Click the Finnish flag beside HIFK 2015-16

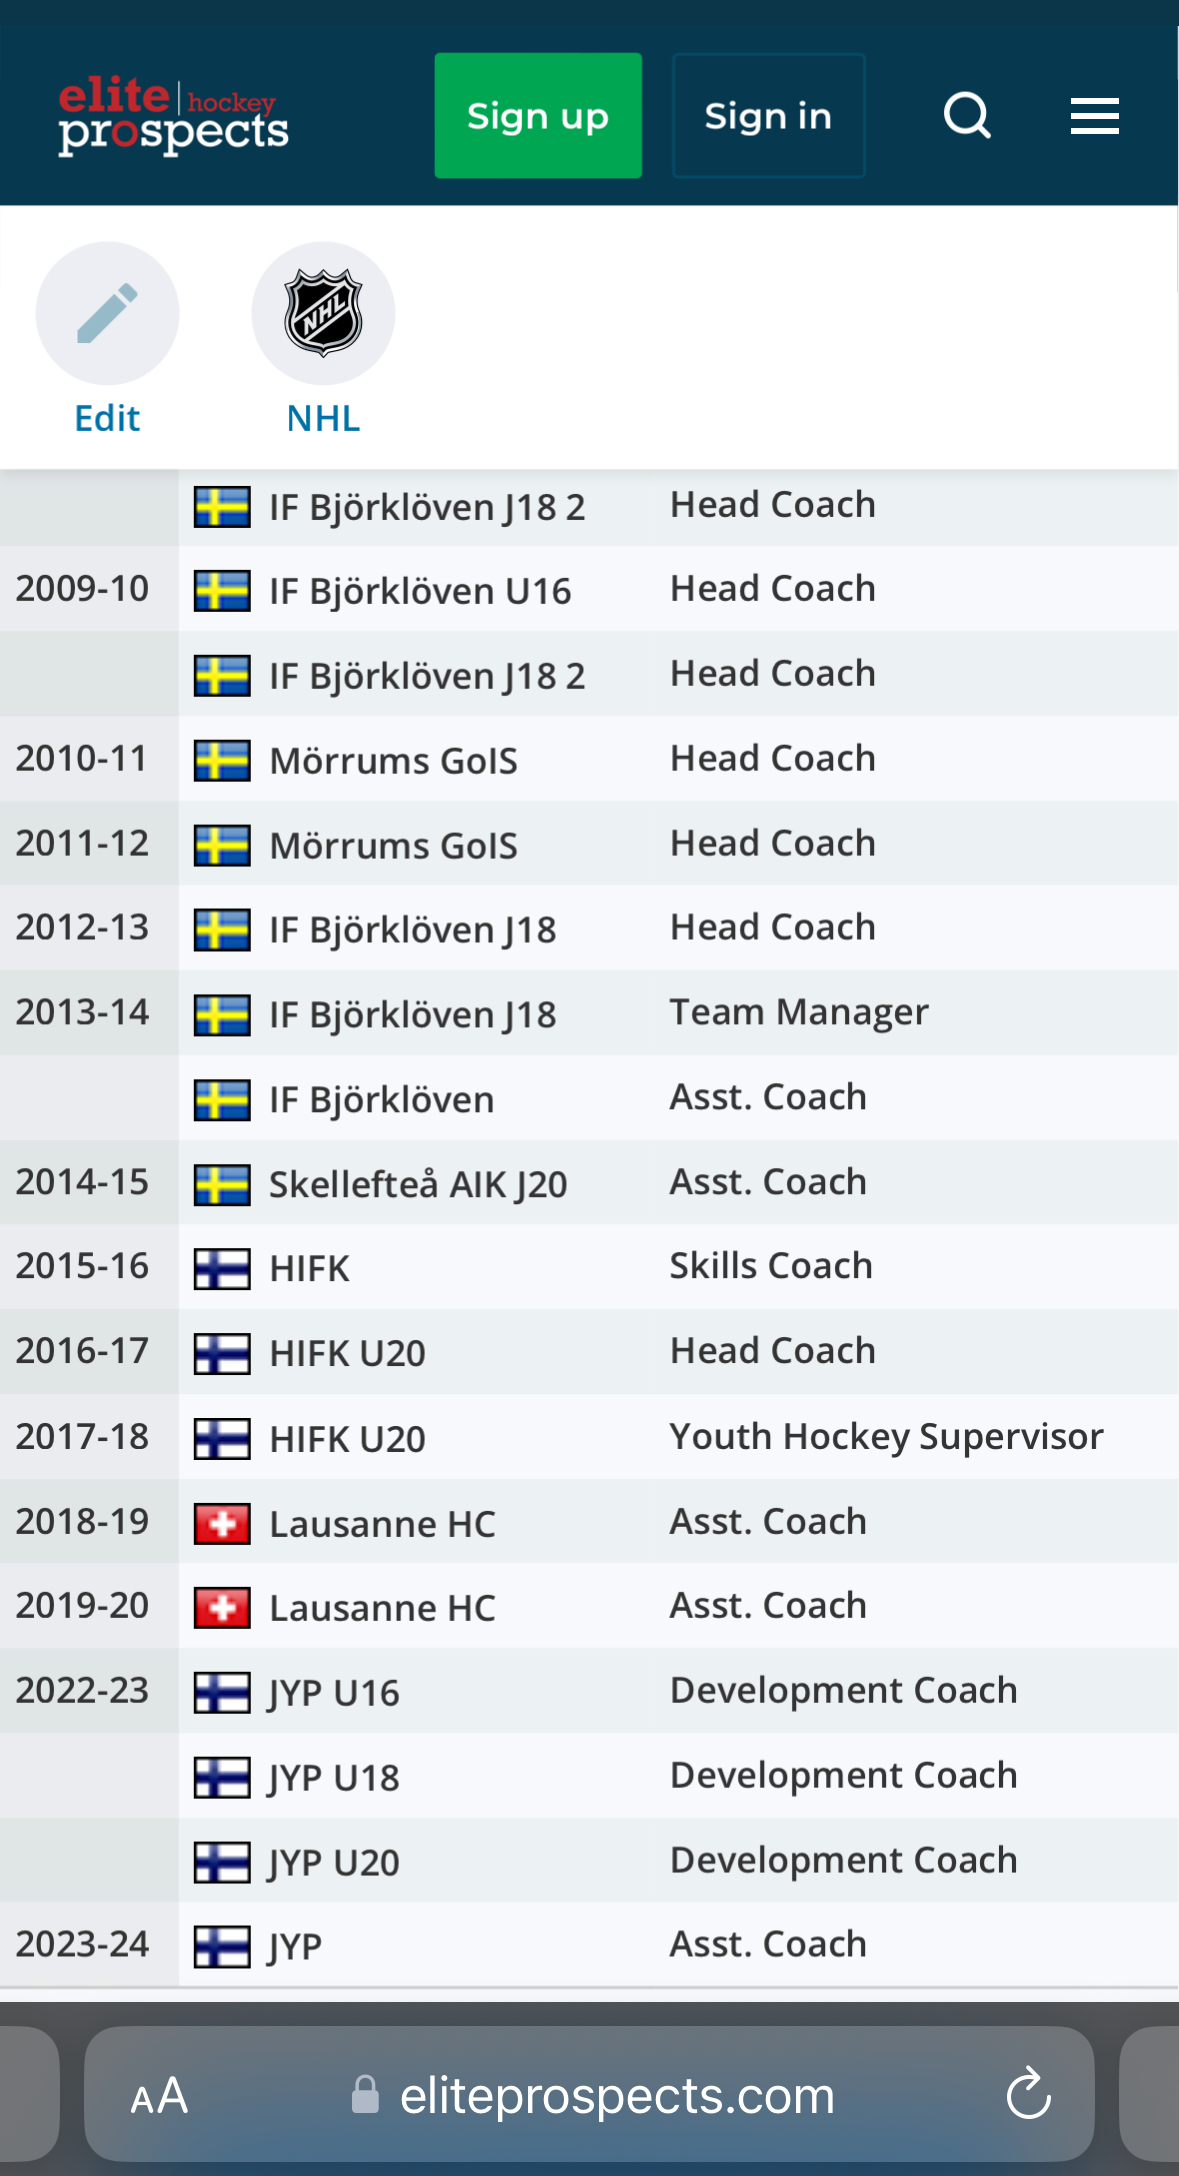point(222,1269)
